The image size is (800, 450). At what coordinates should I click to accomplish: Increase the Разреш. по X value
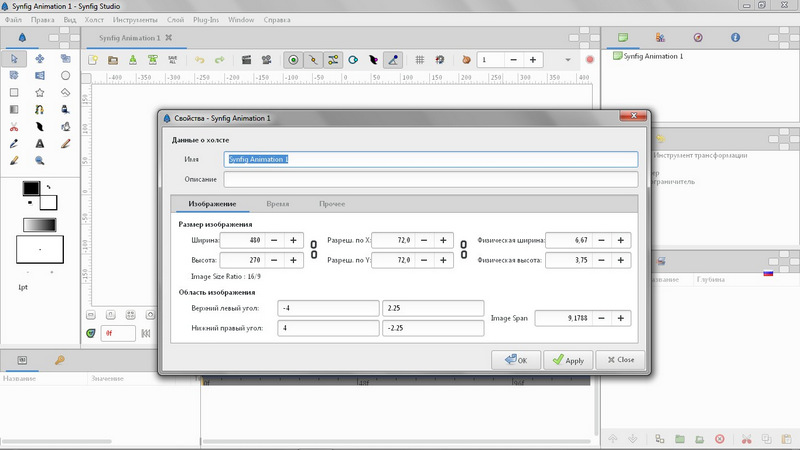click(443, 240)
